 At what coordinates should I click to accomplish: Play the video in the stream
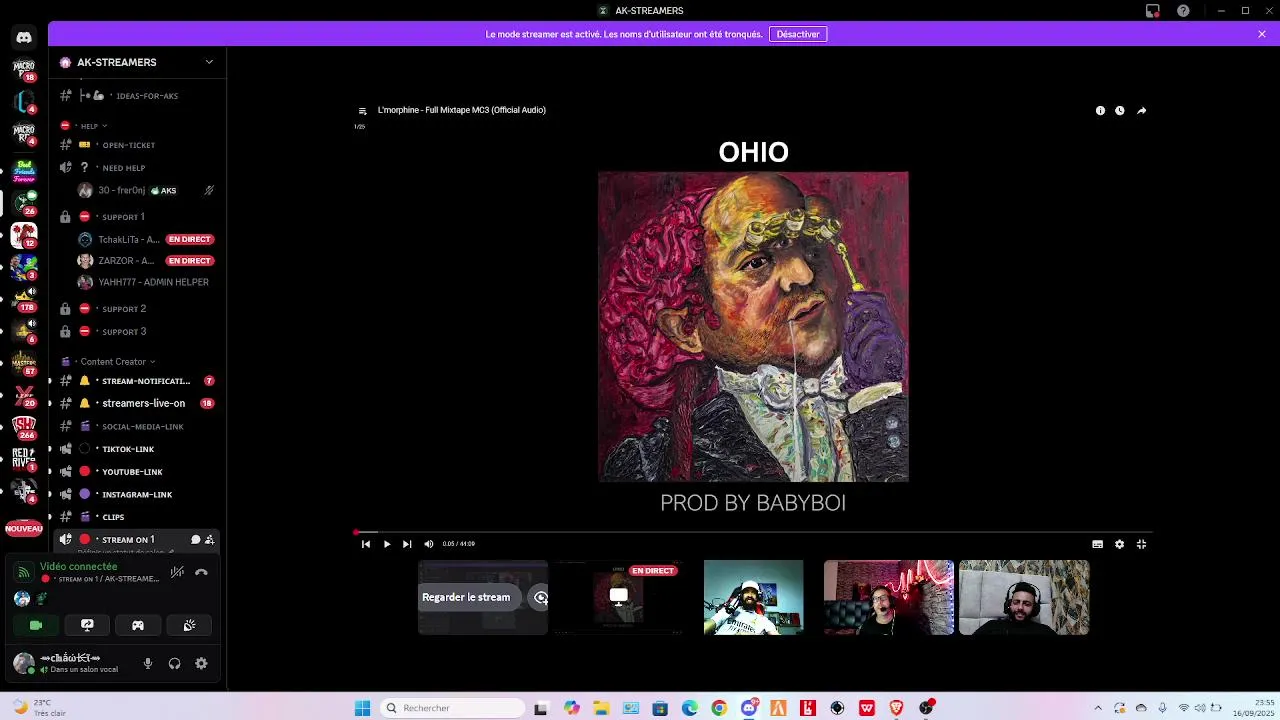(386, 544)
